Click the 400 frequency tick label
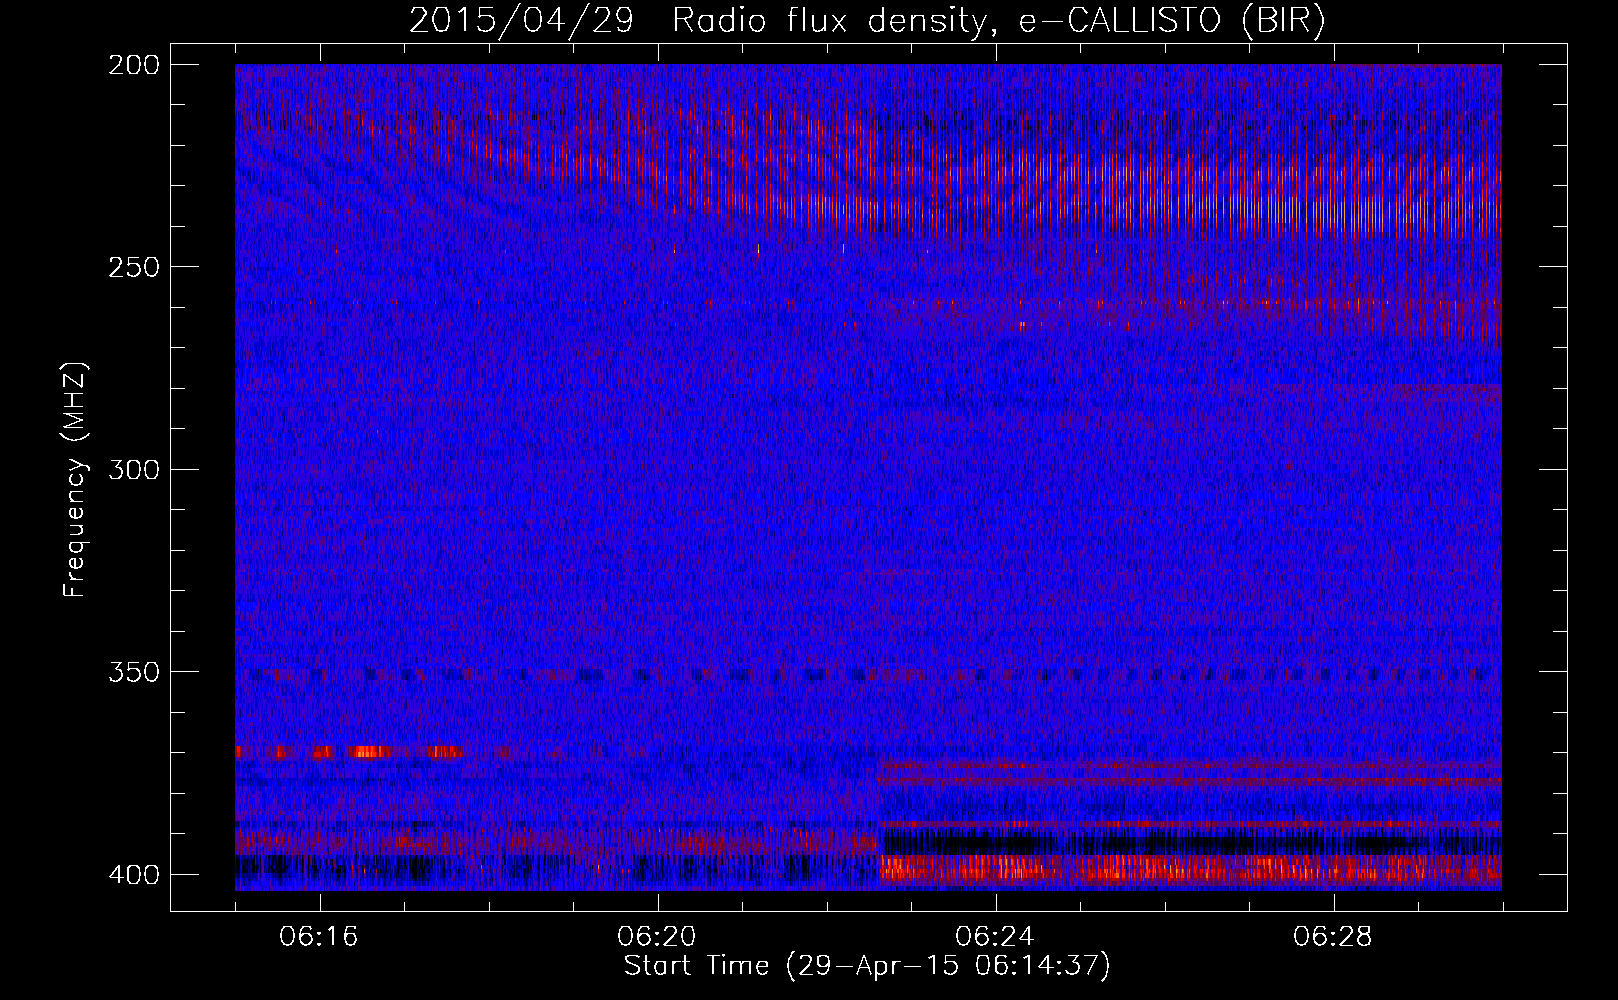Screen dimensions: 1618x1000 pyautogui.click(x=134, y=875)
